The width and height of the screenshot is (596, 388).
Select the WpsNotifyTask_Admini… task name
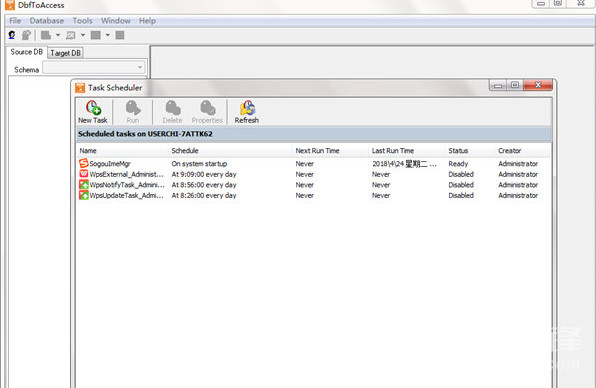[127, 185]
